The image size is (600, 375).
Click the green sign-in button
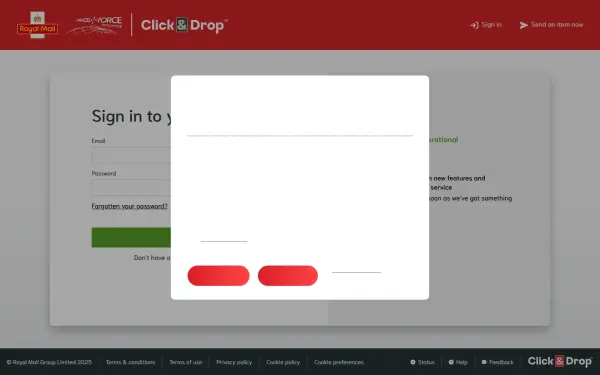click(x=131, y=238)
